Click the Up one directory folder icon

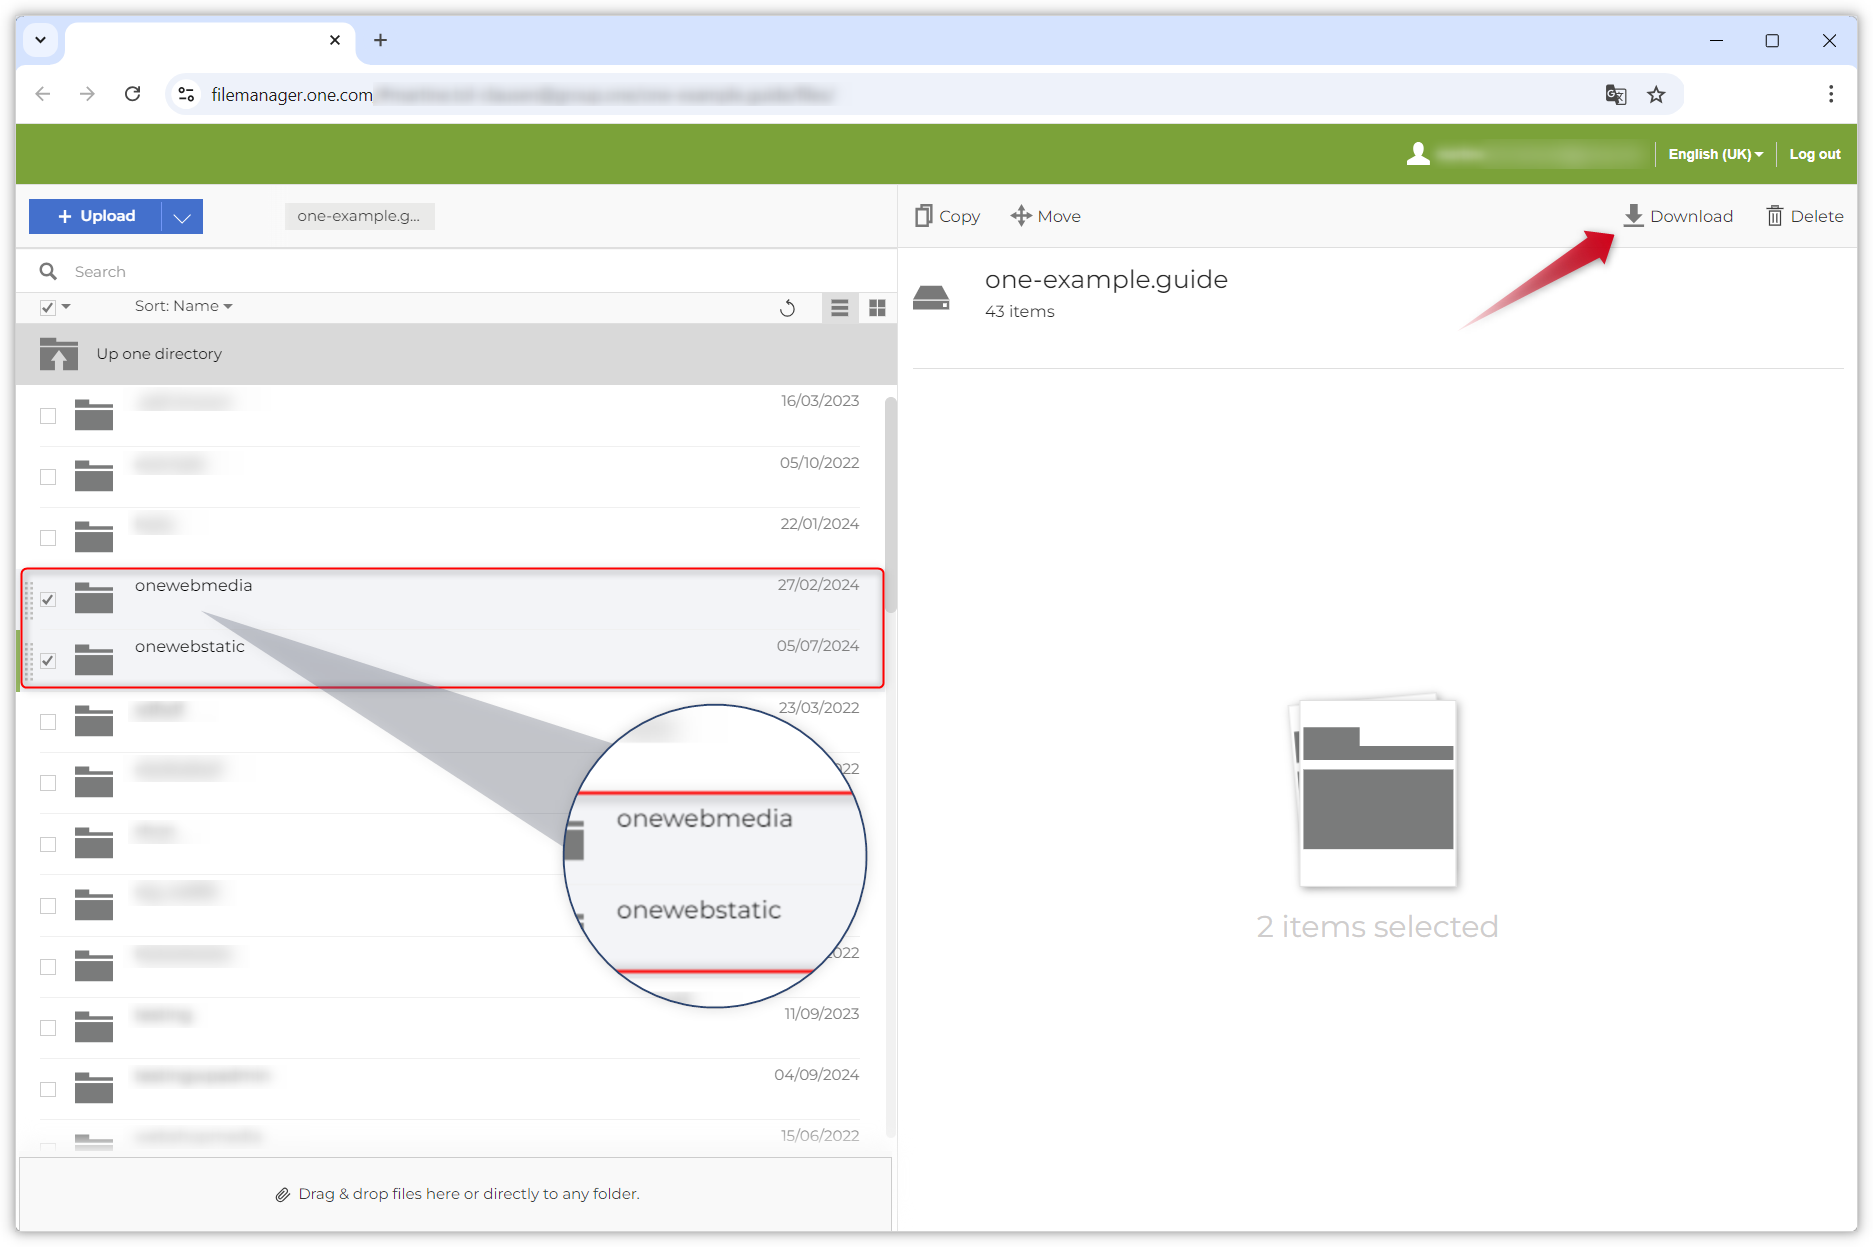pos(59,354)
